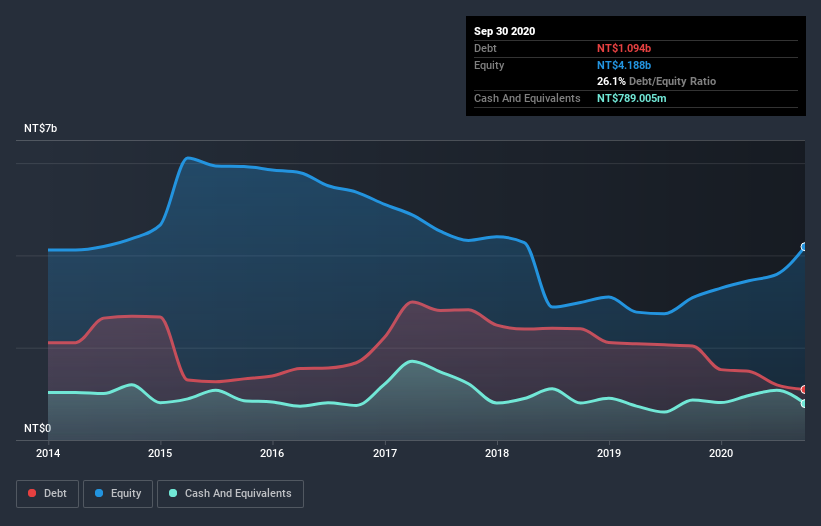Select the 2020 axis label
821x526 pixels.
click(721, 453)
